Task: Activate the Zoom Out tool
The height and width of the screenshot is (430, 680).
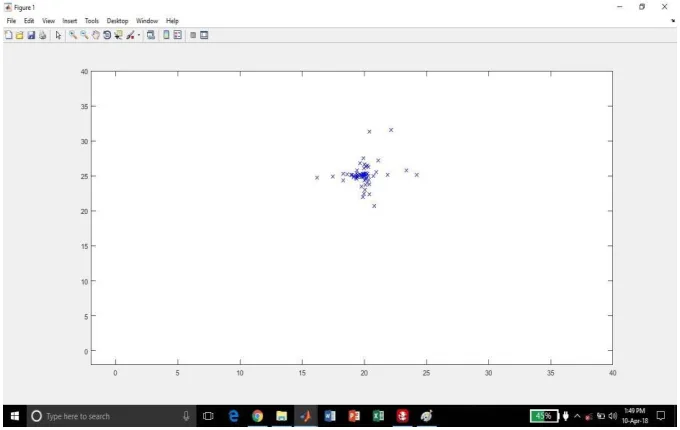Action: pos(84,35)
